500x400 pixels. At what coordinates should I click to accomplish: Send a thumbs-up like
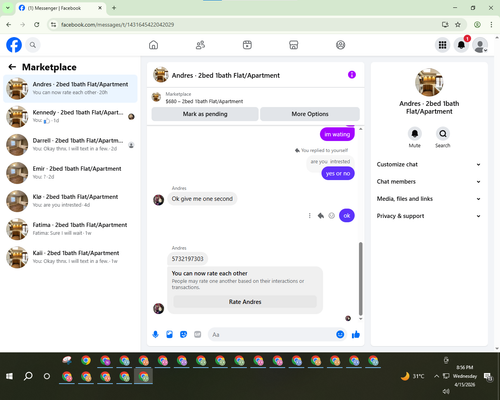coord(356,334)
